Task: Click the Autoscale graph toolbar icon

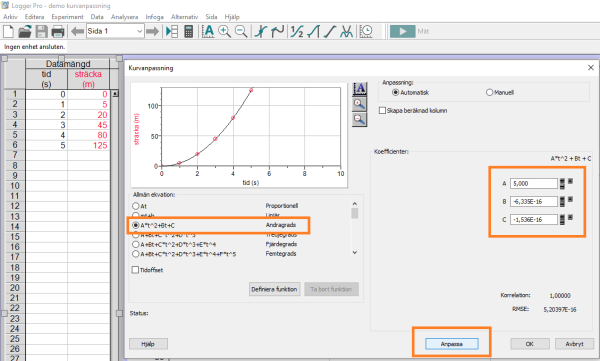Action: (208, 31)
